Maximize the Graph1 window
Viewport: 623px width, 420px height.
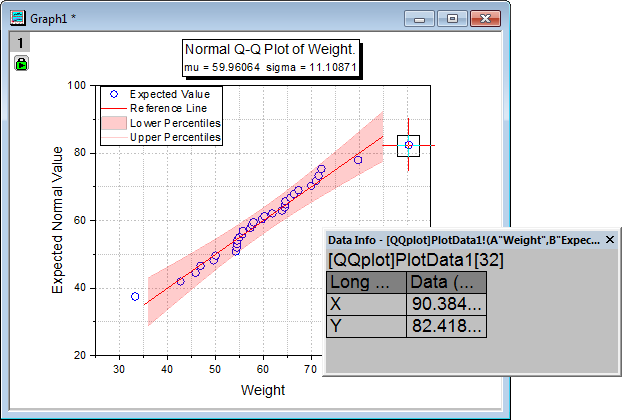[x=452, y=17]
